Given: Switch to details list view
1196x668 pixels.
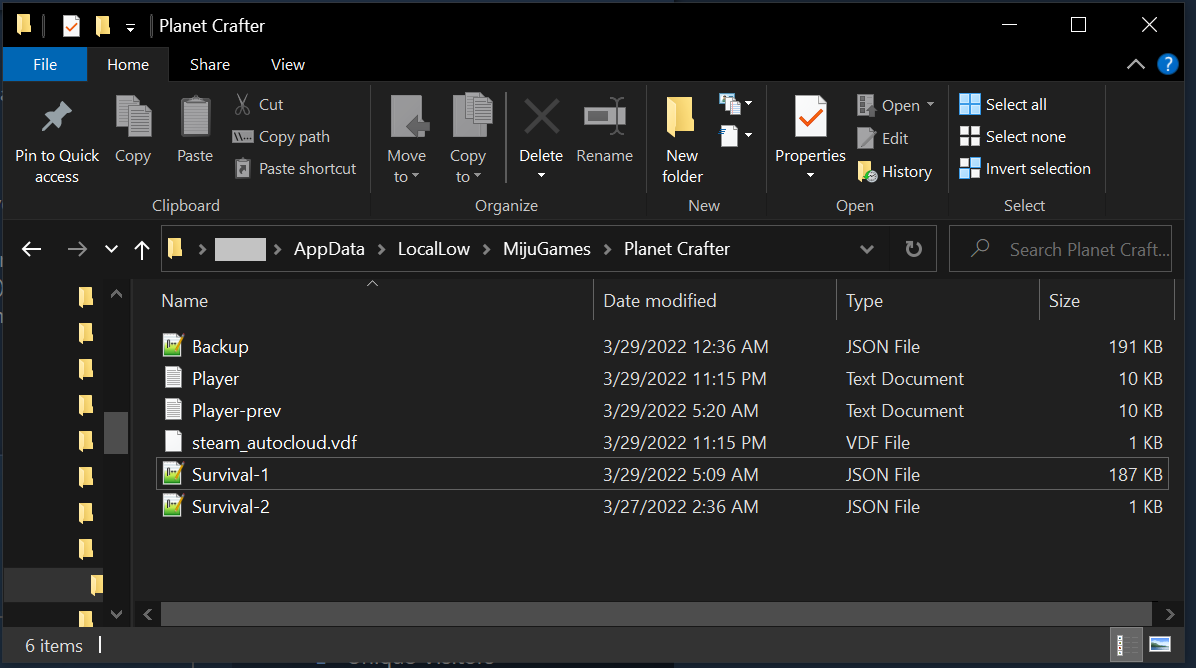Looking at the screenshot, I should pyautogui.click(x=1122, y=644).
